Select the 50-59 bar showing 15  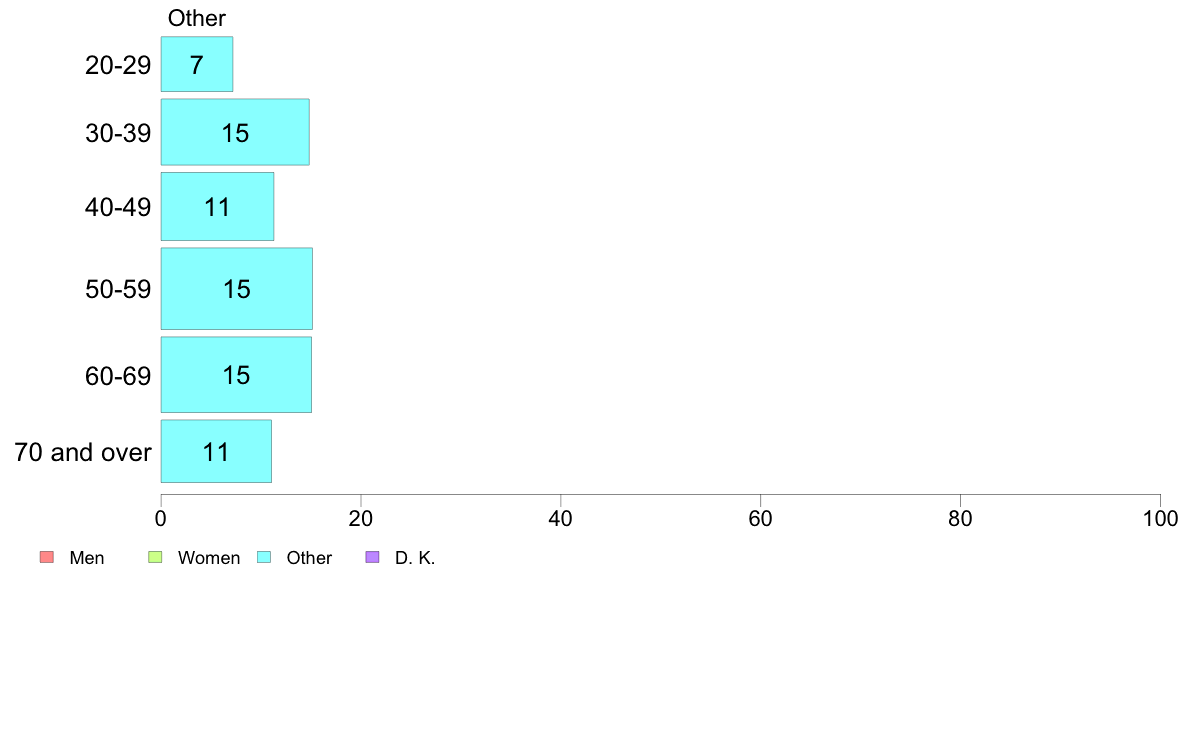236,289
